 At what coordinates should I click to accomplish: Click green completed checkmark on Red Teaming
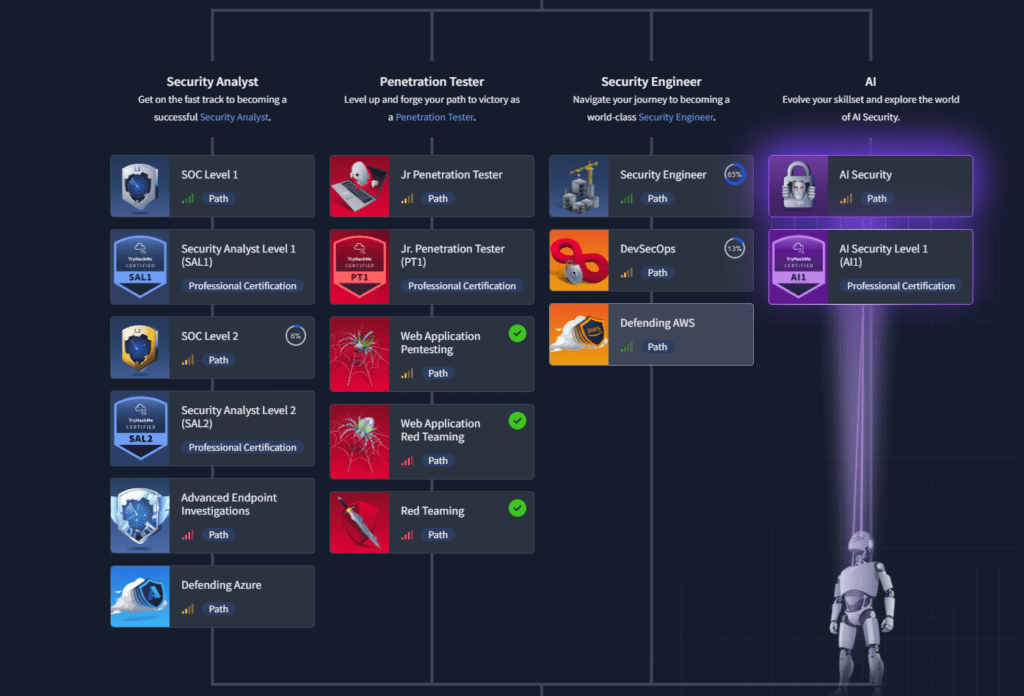(517, 508)
